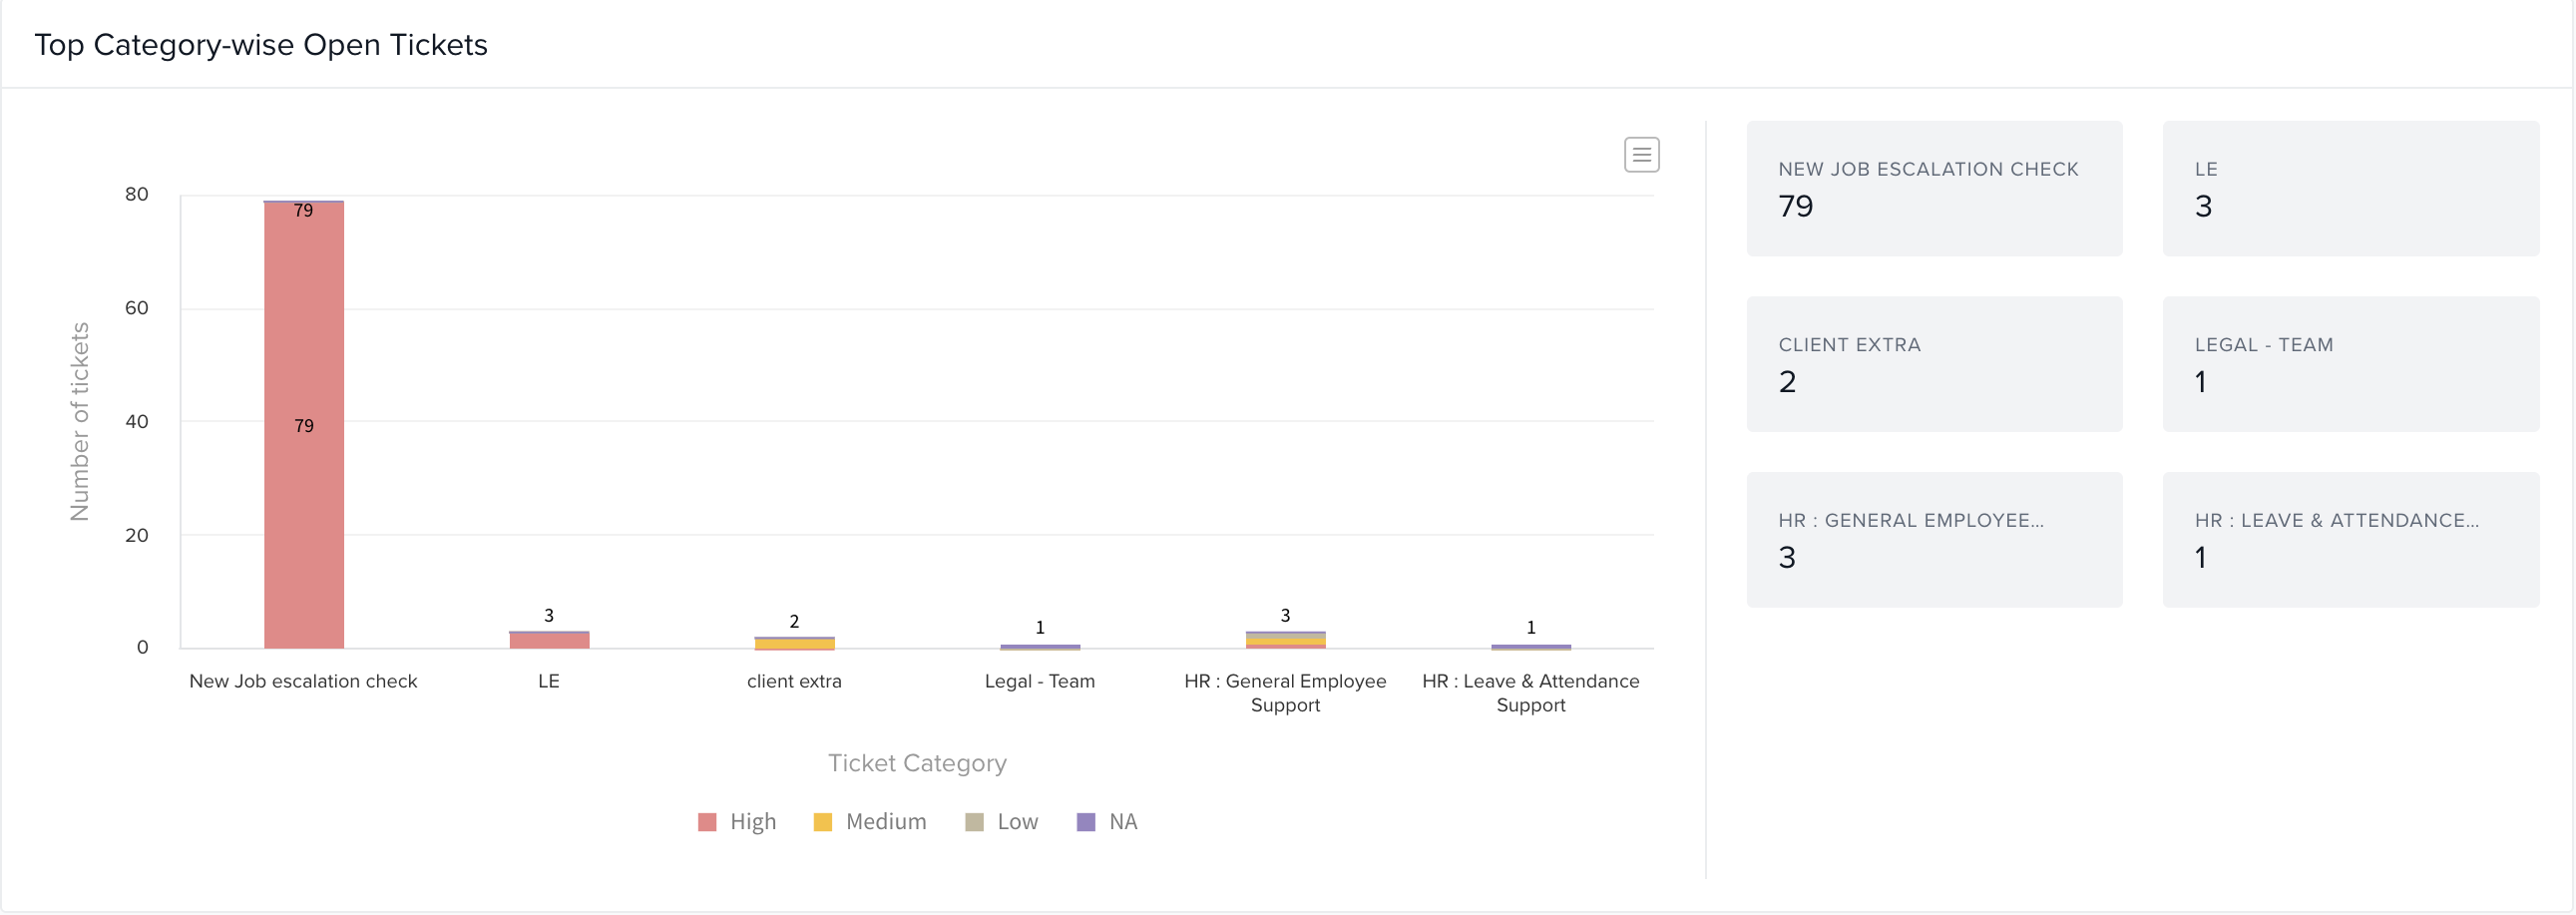Click the LE bar in chart
The height and width of the screenshot is (915, 2576).
[x=549, y=640]
